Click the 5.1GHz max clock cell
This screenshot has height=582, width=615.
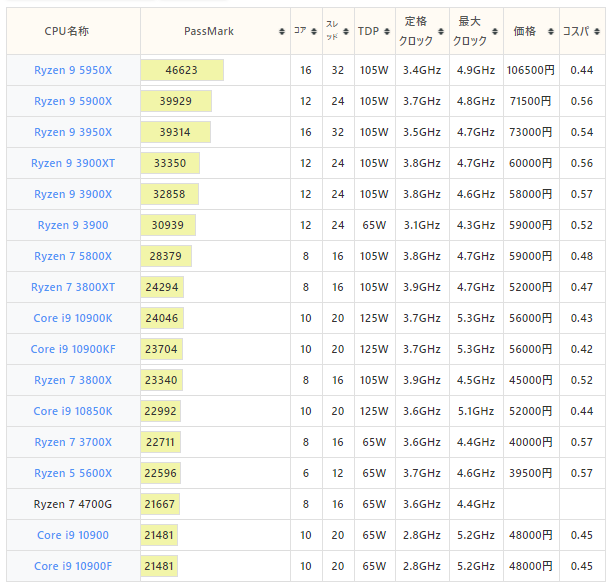click(476, 411)
